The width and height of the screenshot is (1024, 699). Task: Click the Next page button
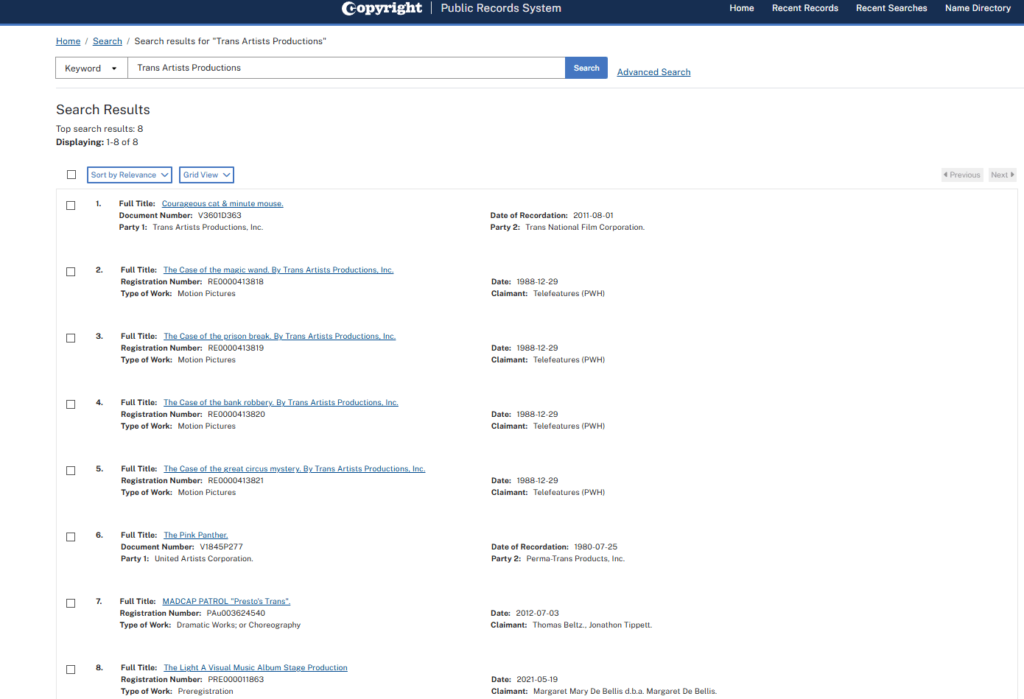click(1002, 175)
